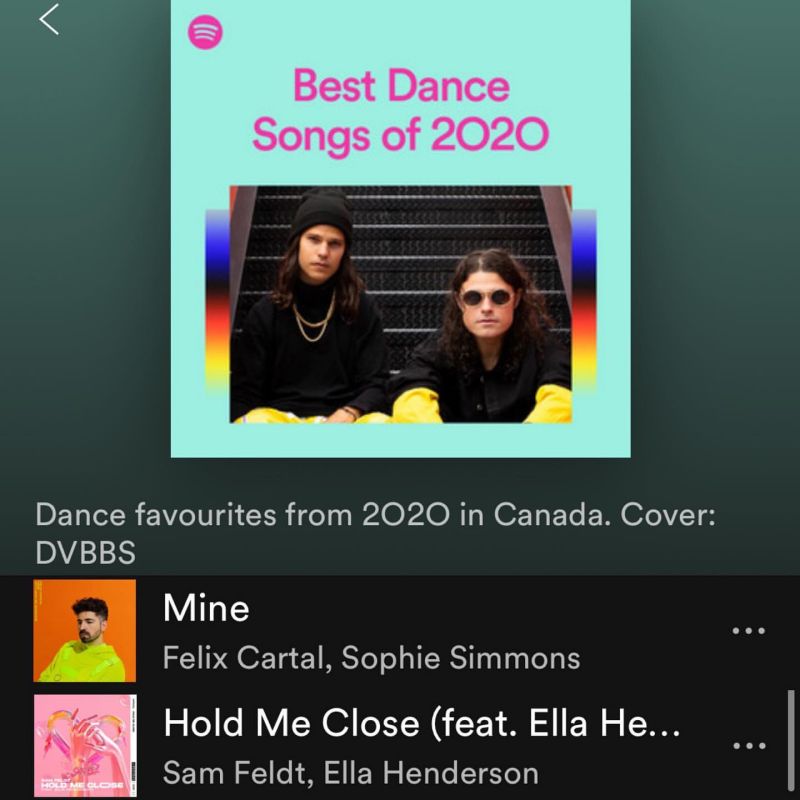The height and width of the screenshot is (800, 800).
Task: Select the Ella Henderson artist name
Action: pos(431,772)
